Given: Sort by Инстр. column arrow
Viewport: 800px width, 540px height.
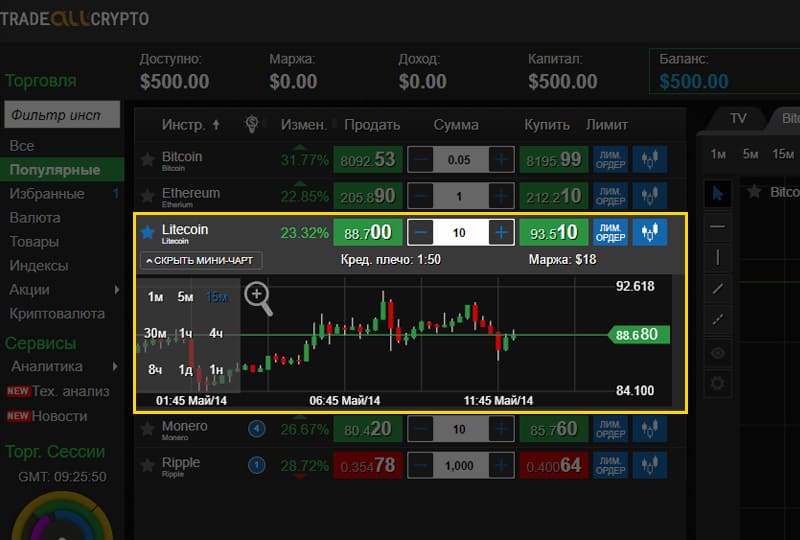Looking at the screenshot, I should click(x=216, y=125).
